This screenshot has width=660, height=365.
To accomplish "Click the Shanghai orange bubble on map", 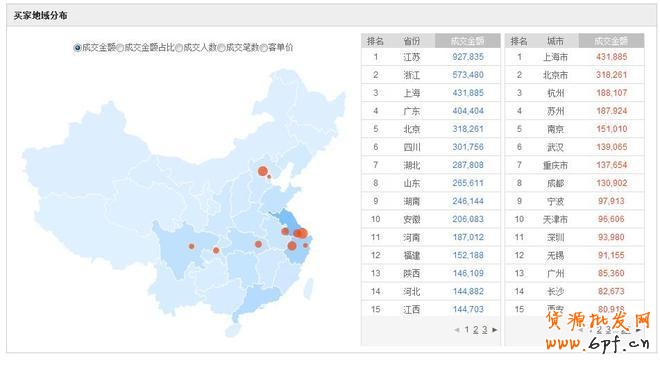I will point(301,233).
